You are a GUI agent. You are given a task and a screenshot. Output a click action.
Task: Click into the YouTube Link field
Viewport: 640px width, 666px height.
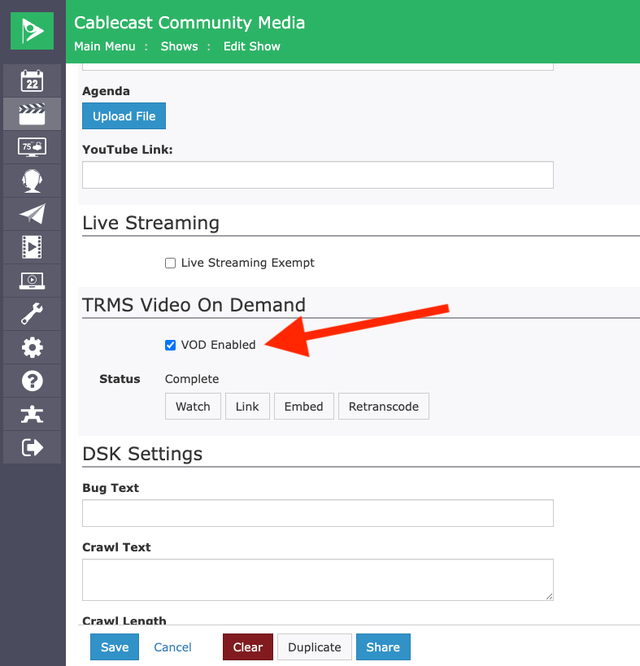point(318,175)
